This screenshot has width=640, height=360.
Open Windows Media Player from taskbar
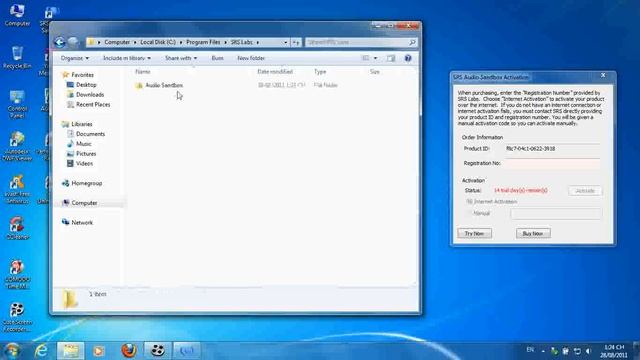98,350
